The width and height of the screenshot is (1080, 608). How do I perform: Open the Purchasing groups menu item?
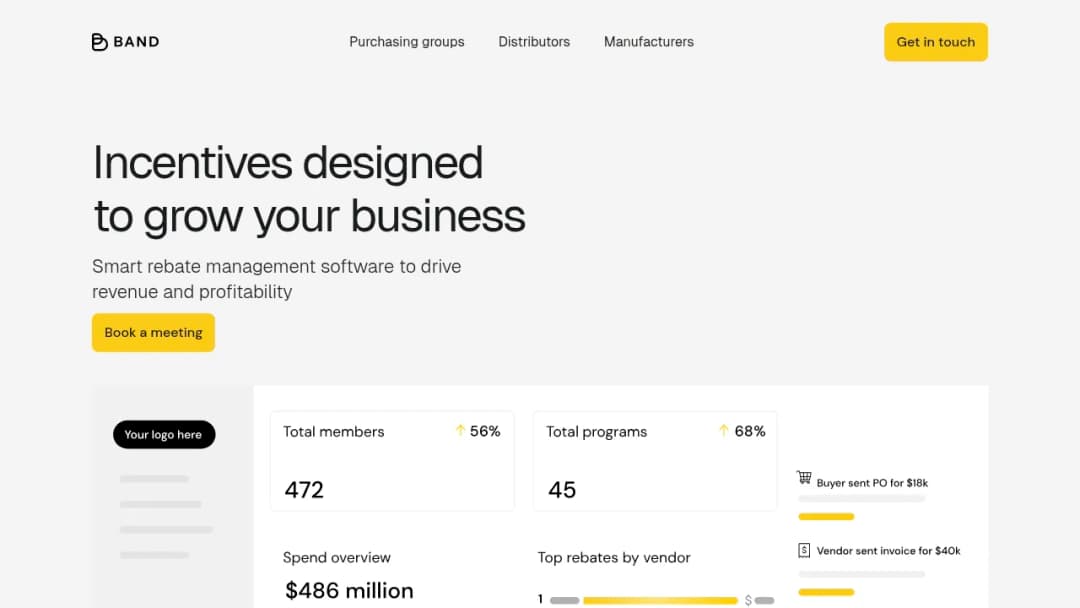point(406,42)
